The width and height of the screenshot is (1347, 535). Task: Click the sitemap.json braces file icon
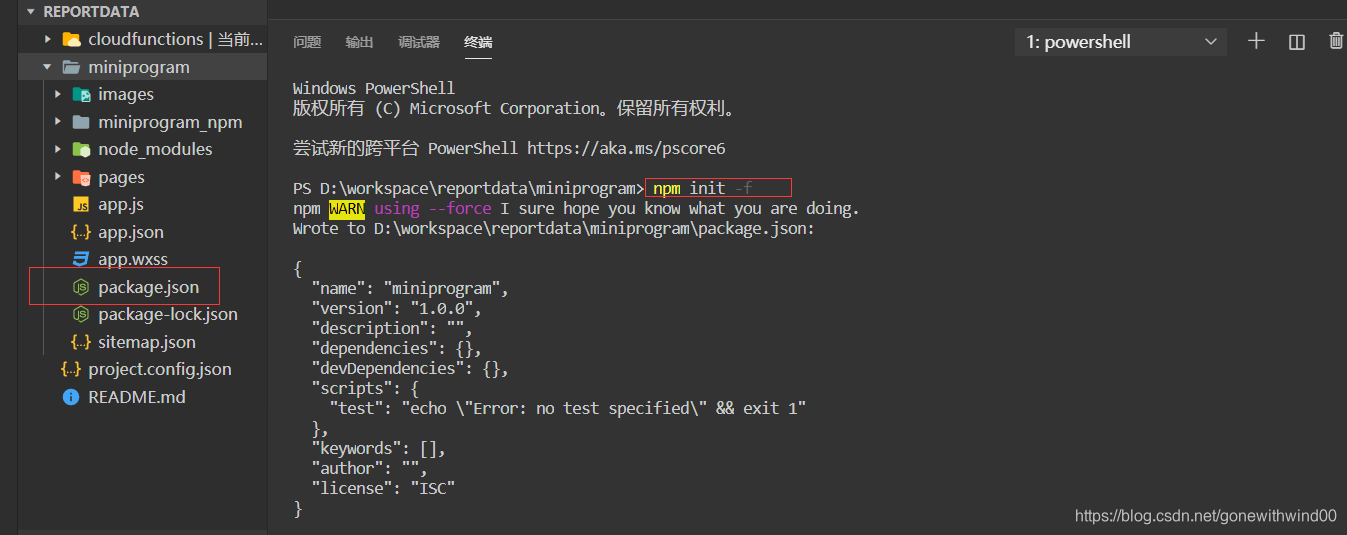point(81,342)
